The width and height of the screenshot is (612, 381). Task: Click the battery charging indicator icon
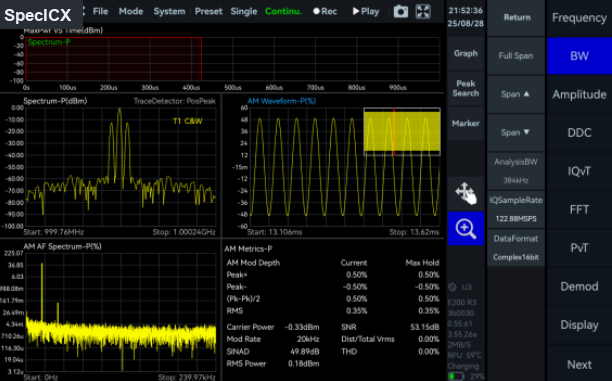point(455,376)
